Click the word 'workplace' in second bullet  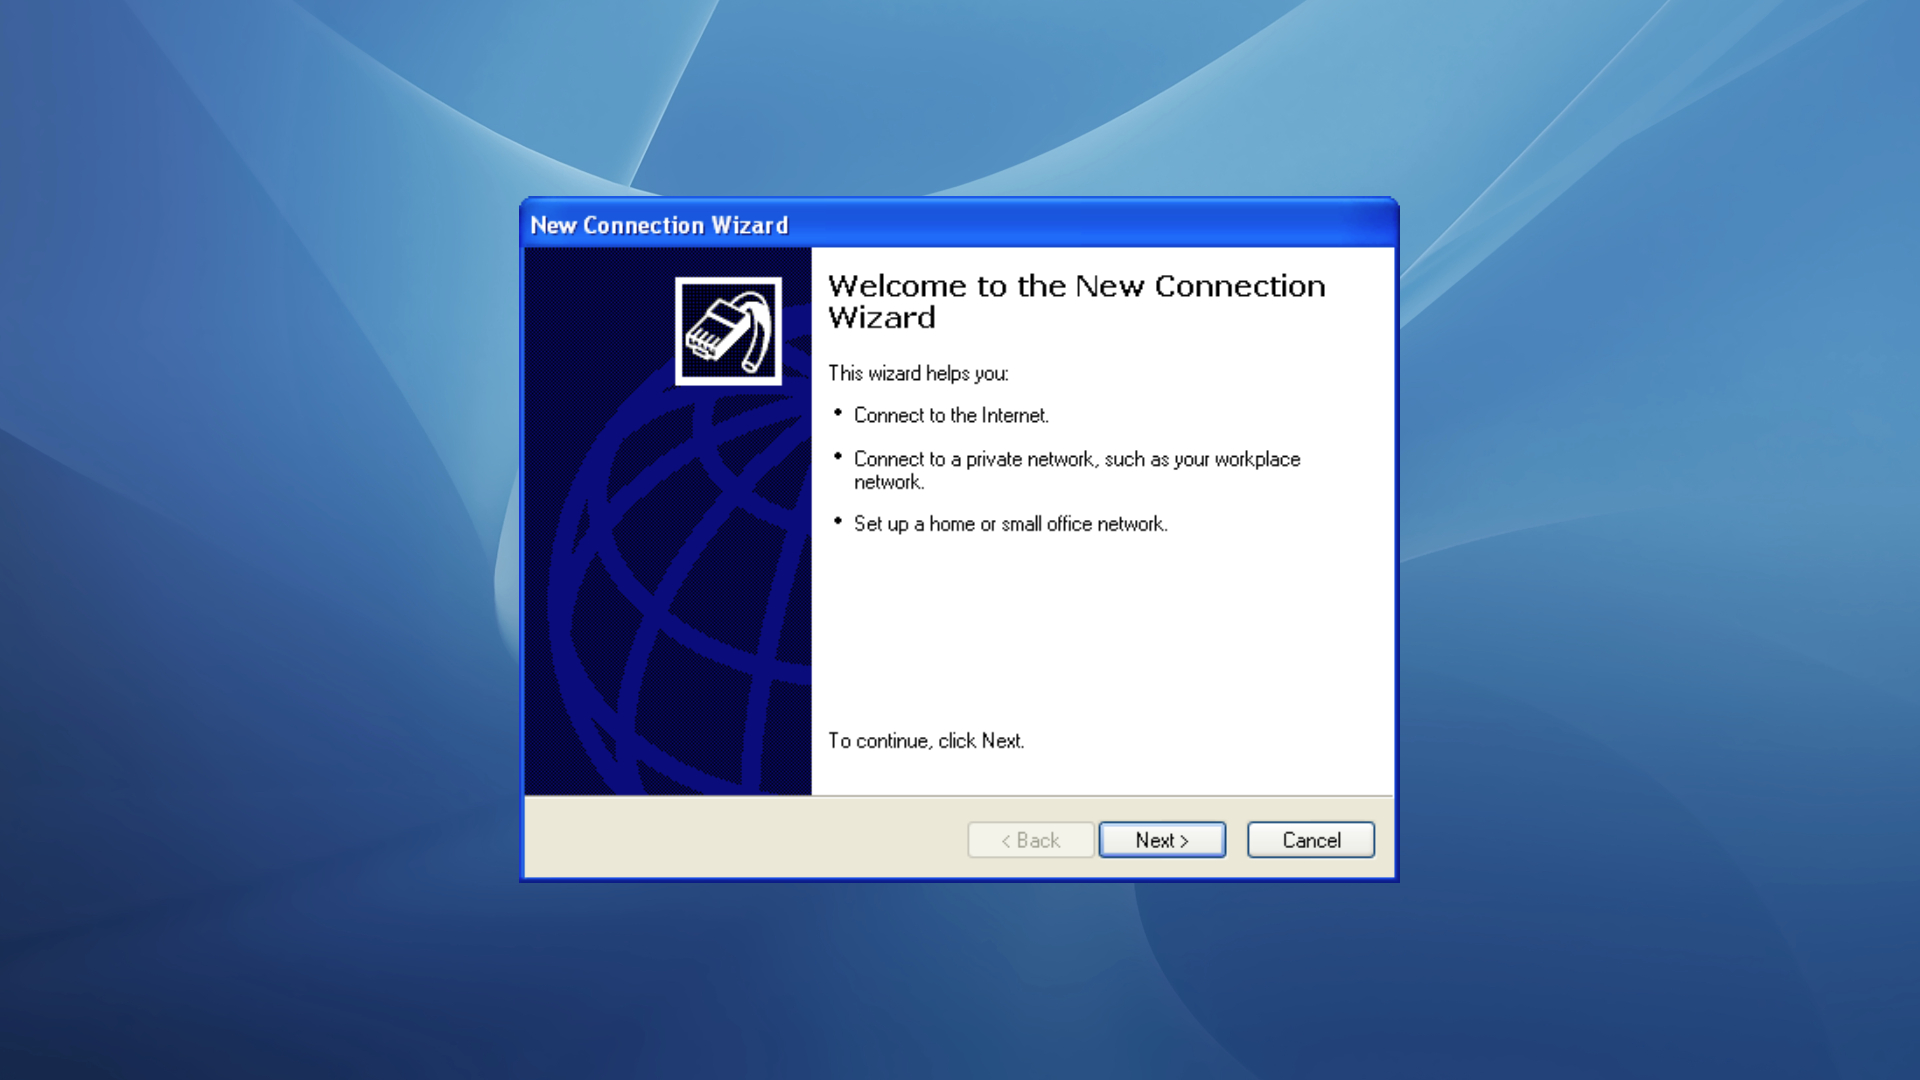(1257, 459)
